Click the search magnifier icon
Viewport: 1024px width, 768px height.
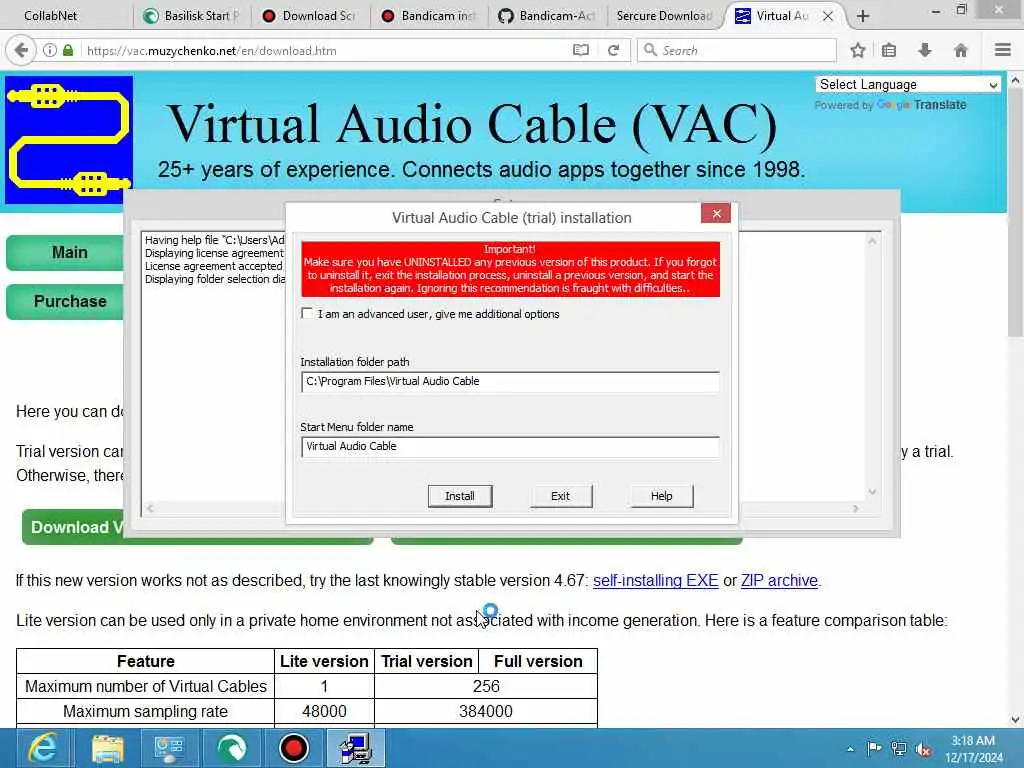coord(650,50)
